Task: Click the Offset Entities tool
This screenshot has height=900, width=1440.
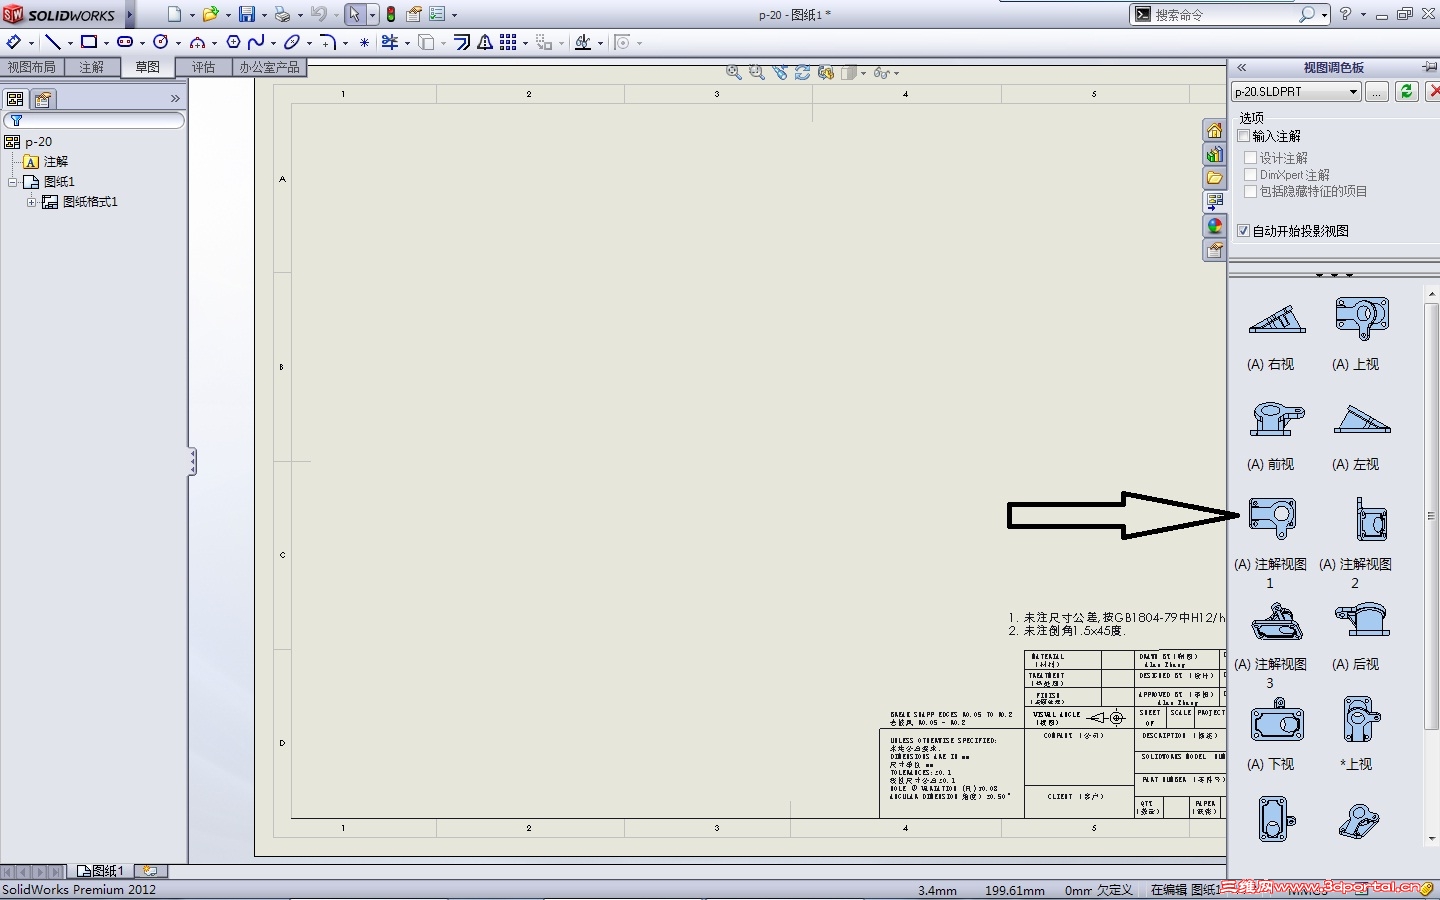Action: click(462, 42)
